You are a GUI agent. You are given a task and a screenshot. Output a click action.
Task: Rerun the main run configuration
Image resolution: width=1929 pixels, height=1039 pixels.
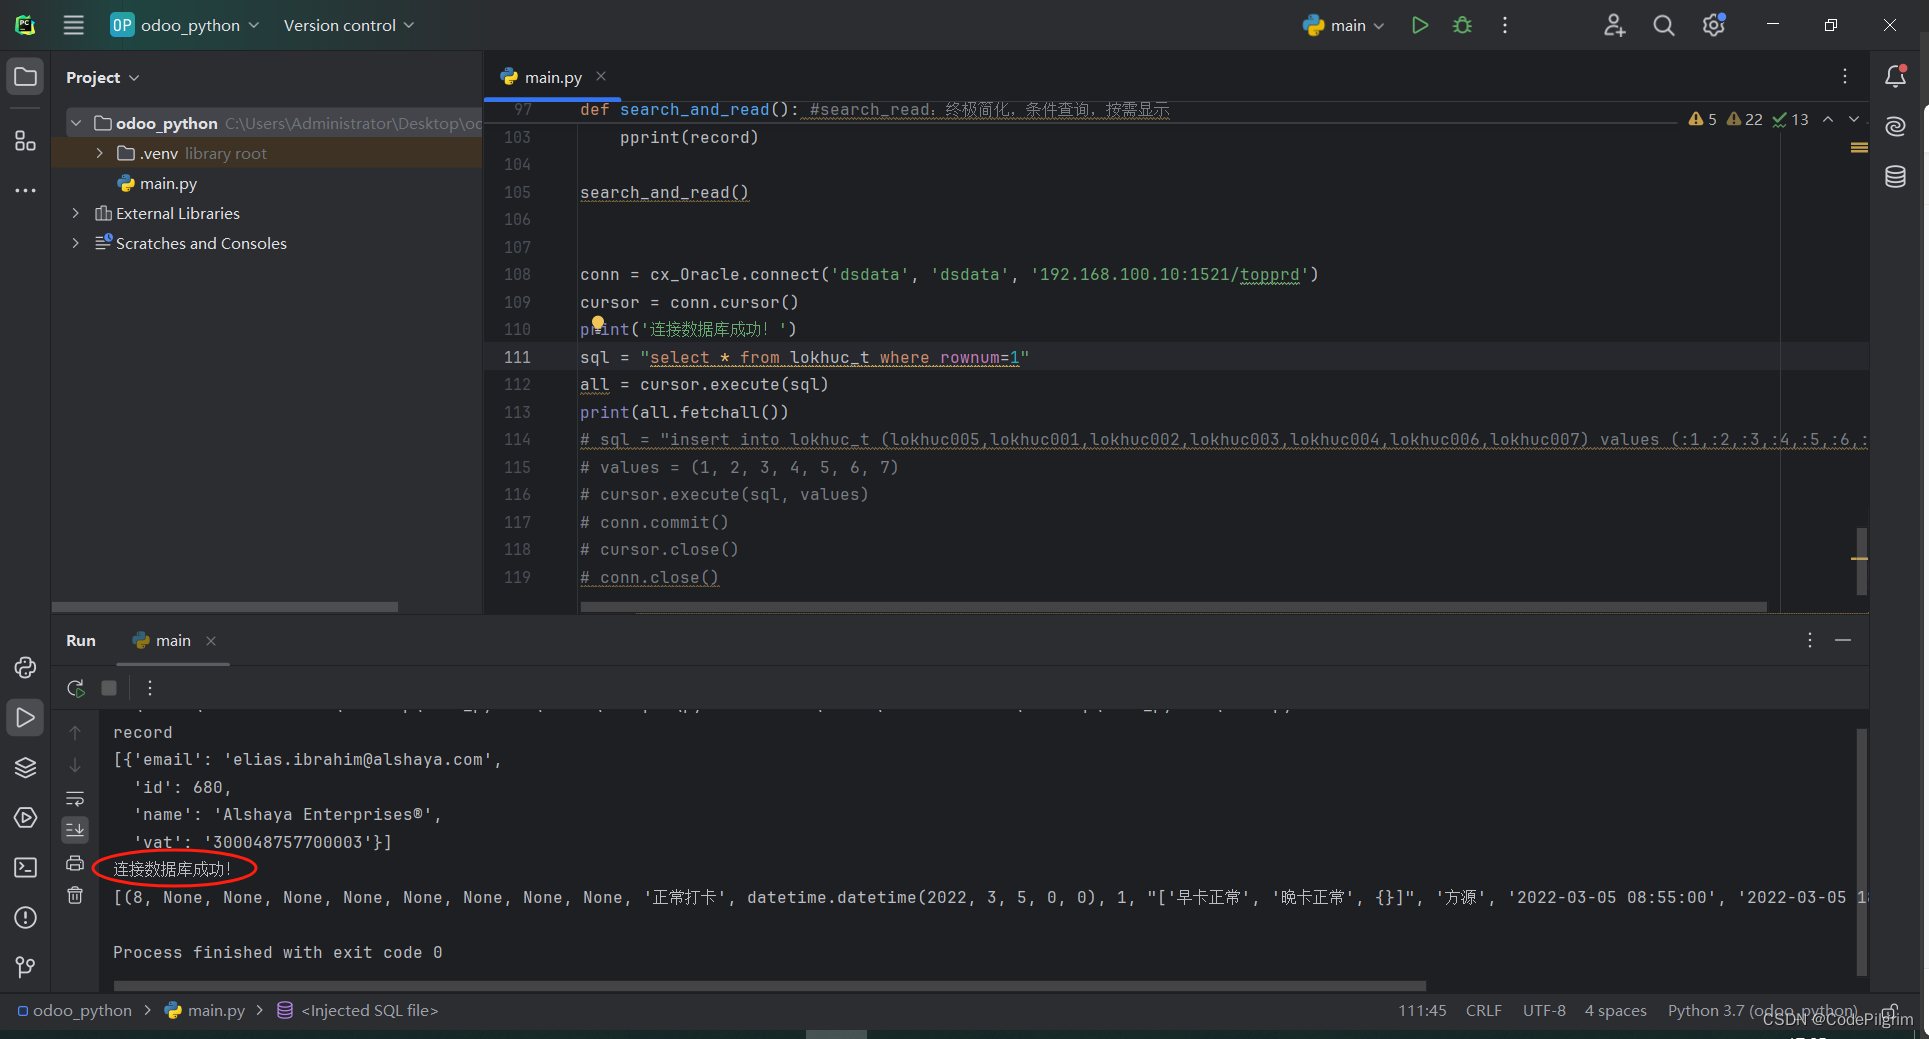pos(75,688)
